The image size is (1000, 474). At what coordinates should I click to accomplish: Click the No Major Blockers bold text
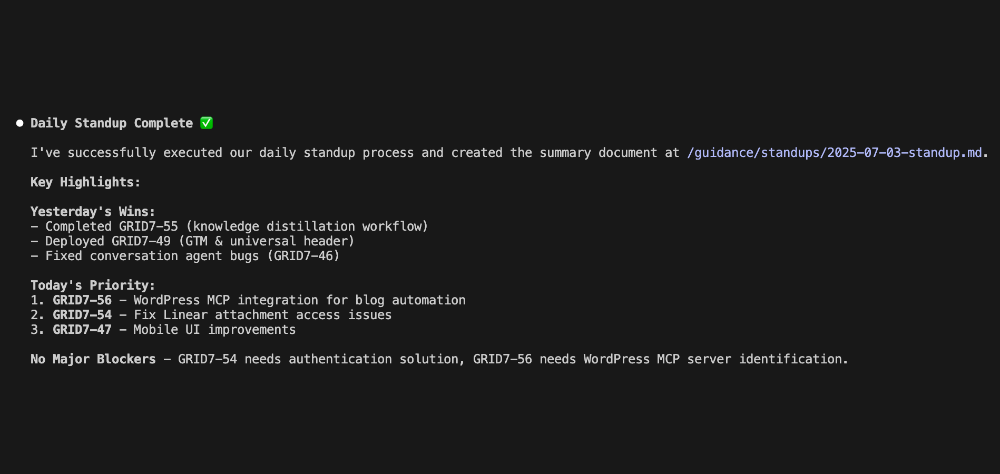click(x=93, y=359)
